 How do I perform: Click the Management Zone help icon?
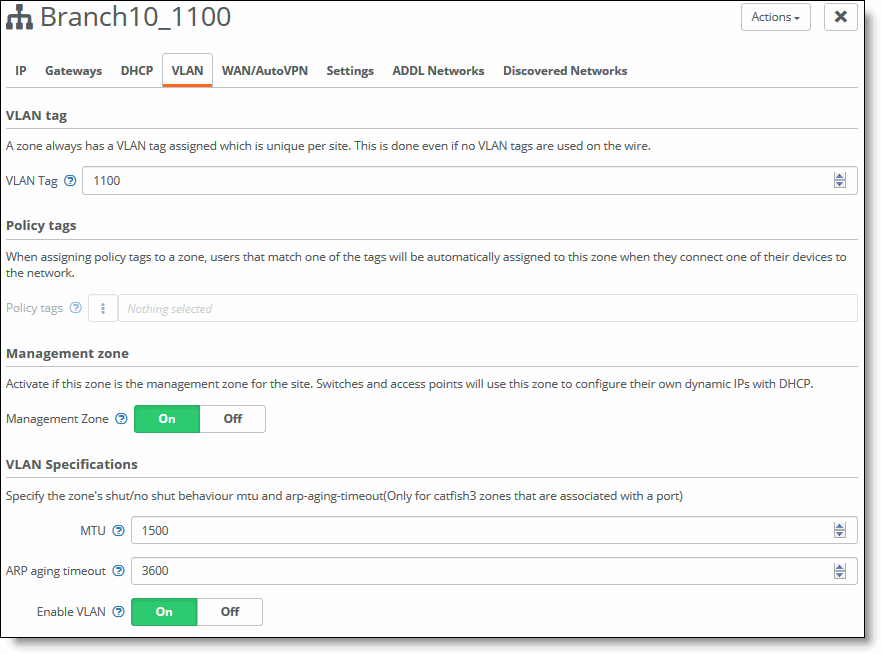point(121,419)
